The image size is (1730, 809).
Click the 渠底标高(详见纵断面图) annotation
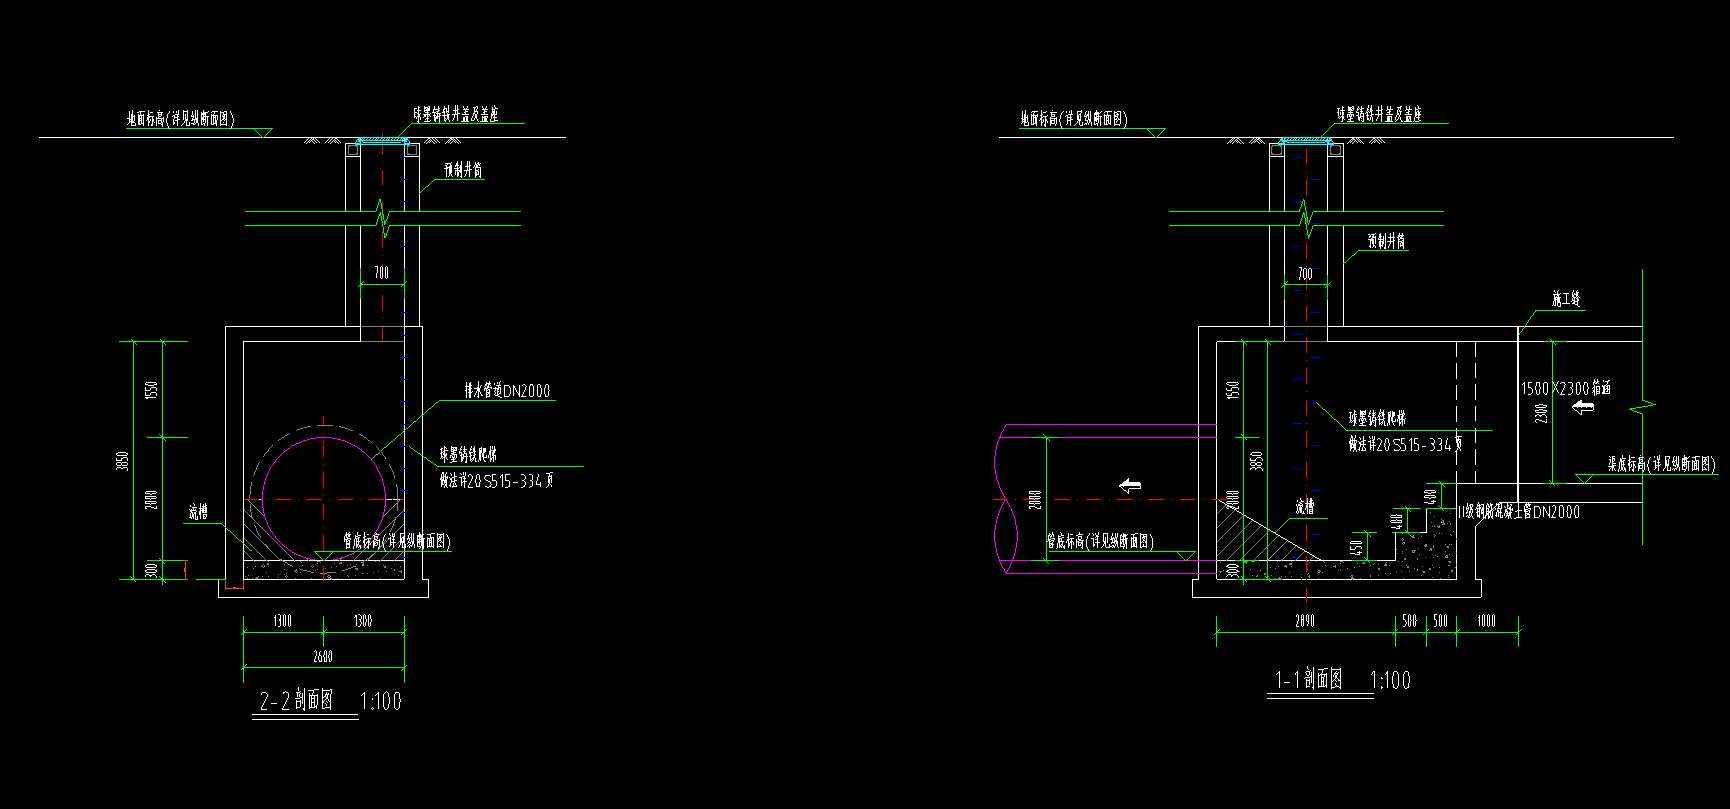[x=1661, y=464]
